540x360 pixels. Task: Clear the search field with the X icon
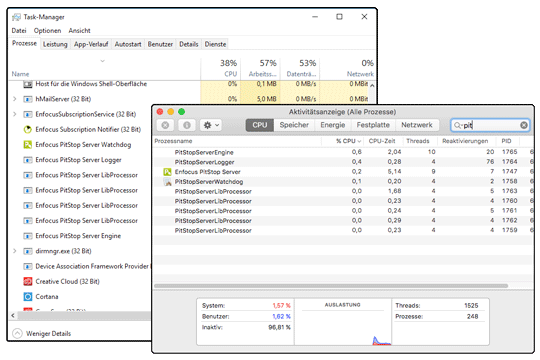[524, 125]
